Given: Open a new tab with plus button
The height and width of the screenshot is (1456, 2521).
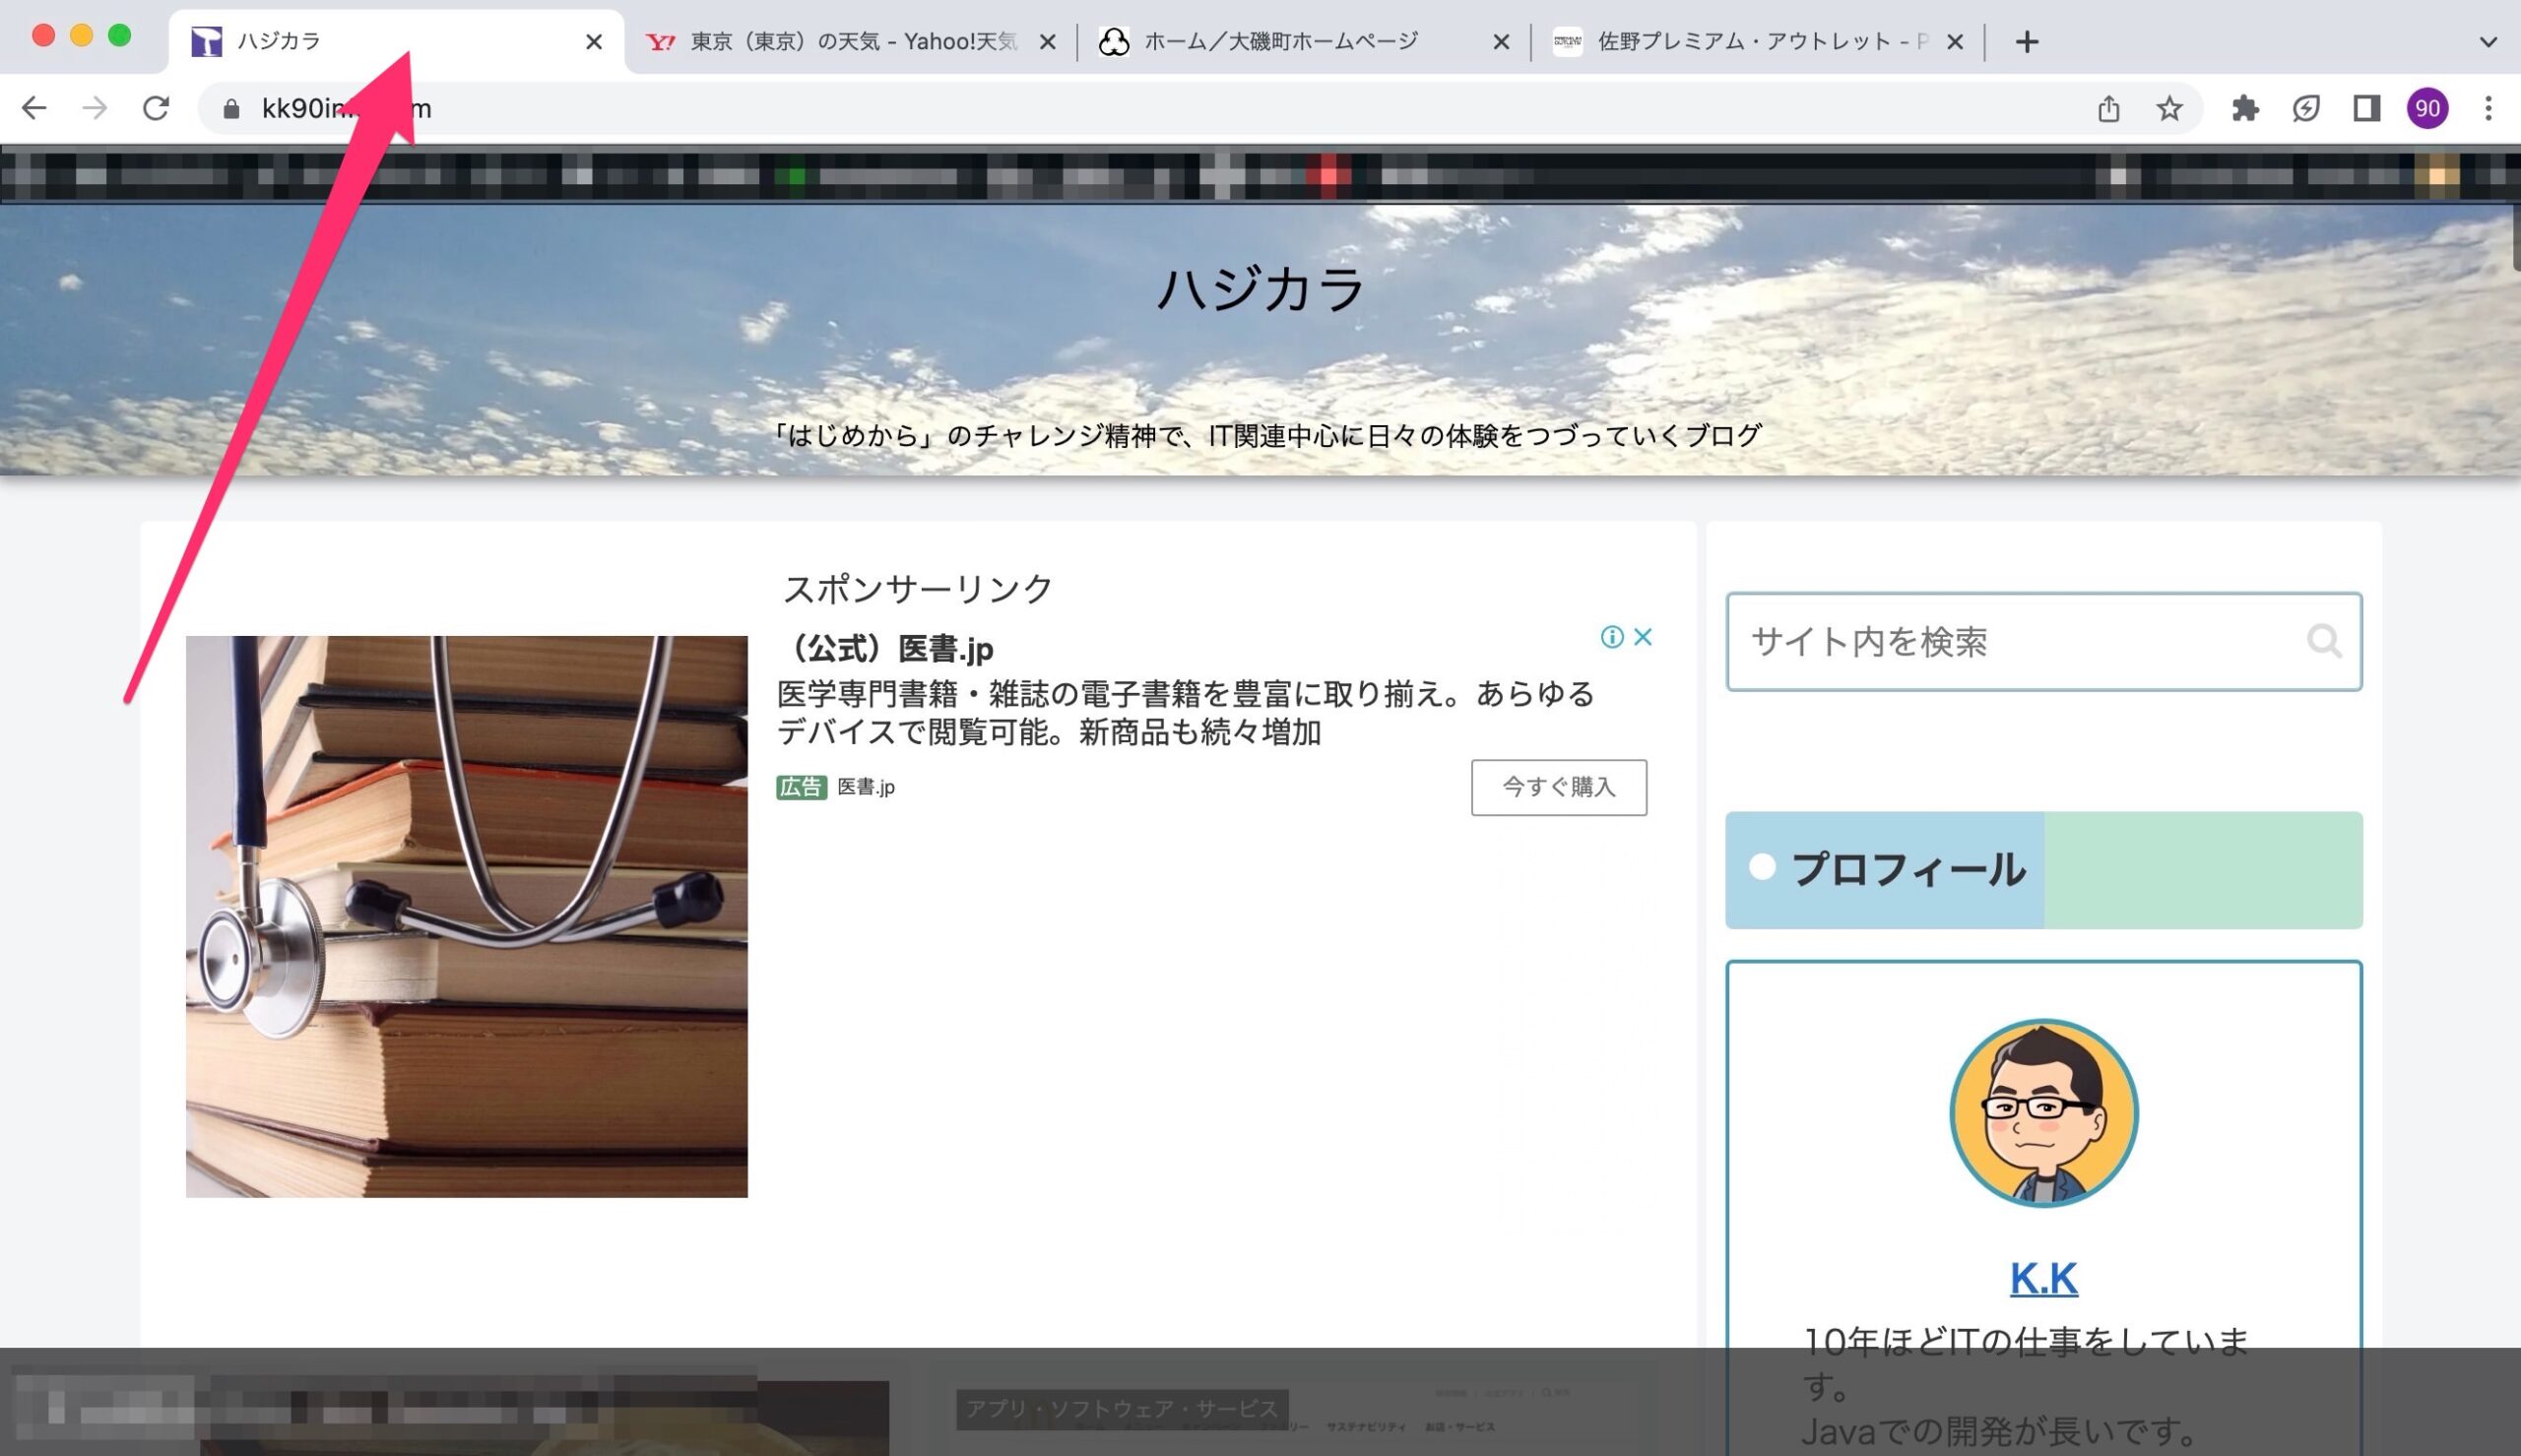Looking at the screenshot, I should 2027,42.
